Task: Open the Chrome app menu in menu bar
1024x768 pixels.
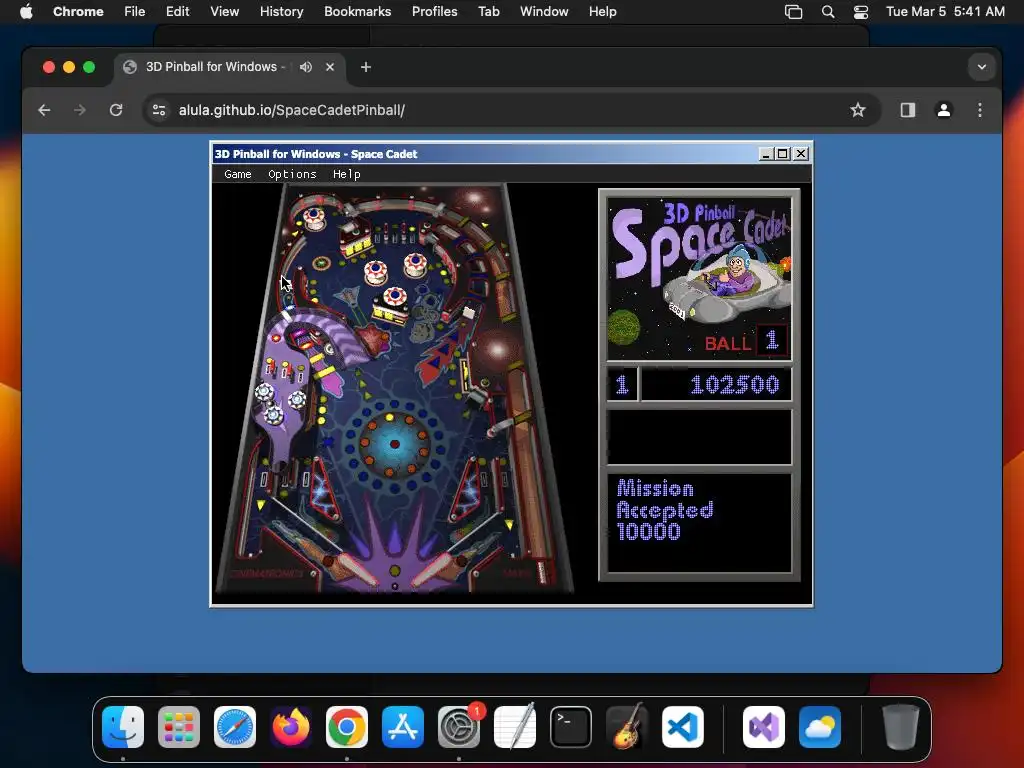Action: (78, 11)
